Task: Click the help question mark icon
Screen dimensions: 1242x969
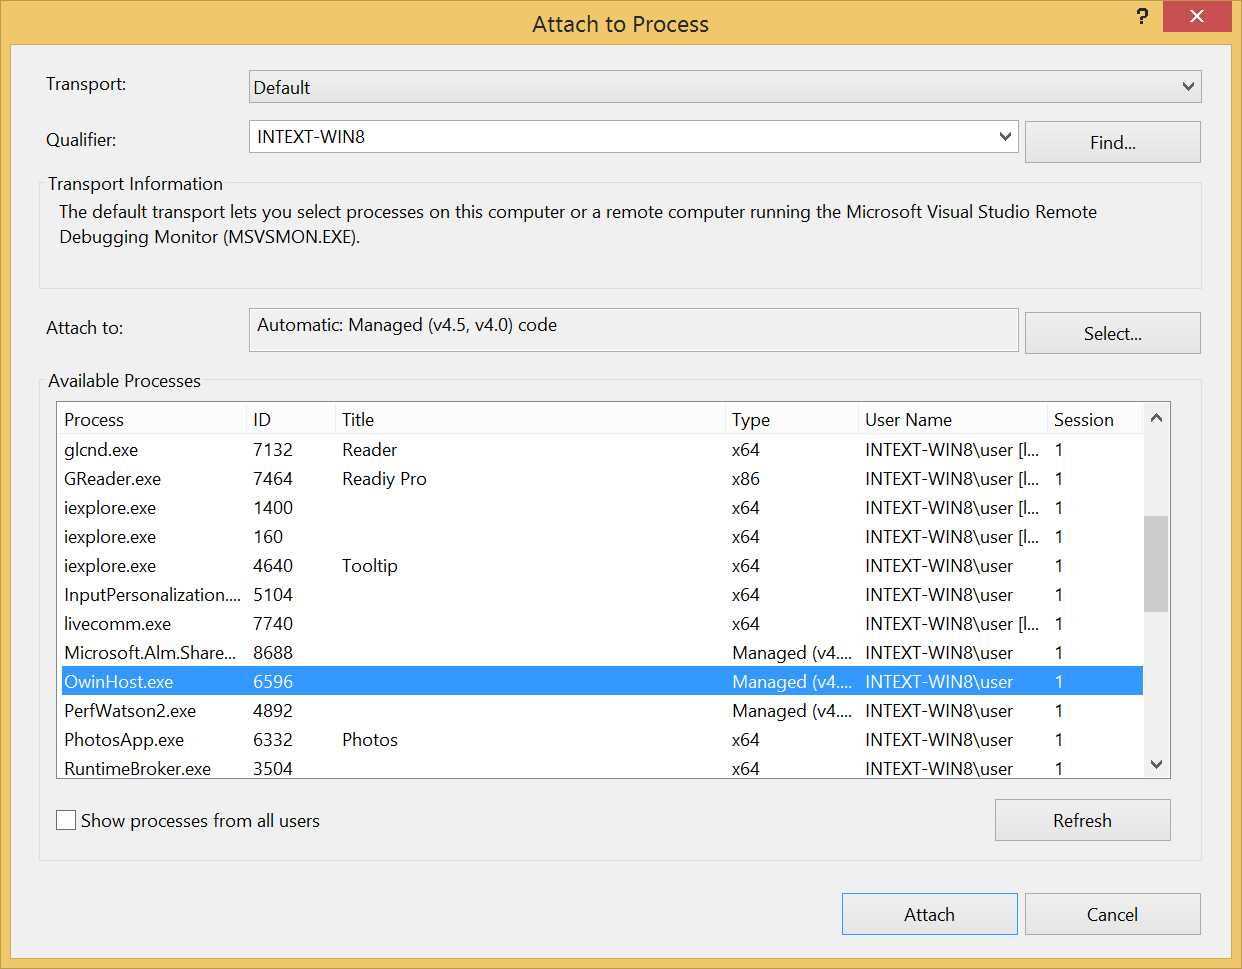Action: tap(1142, 17)
